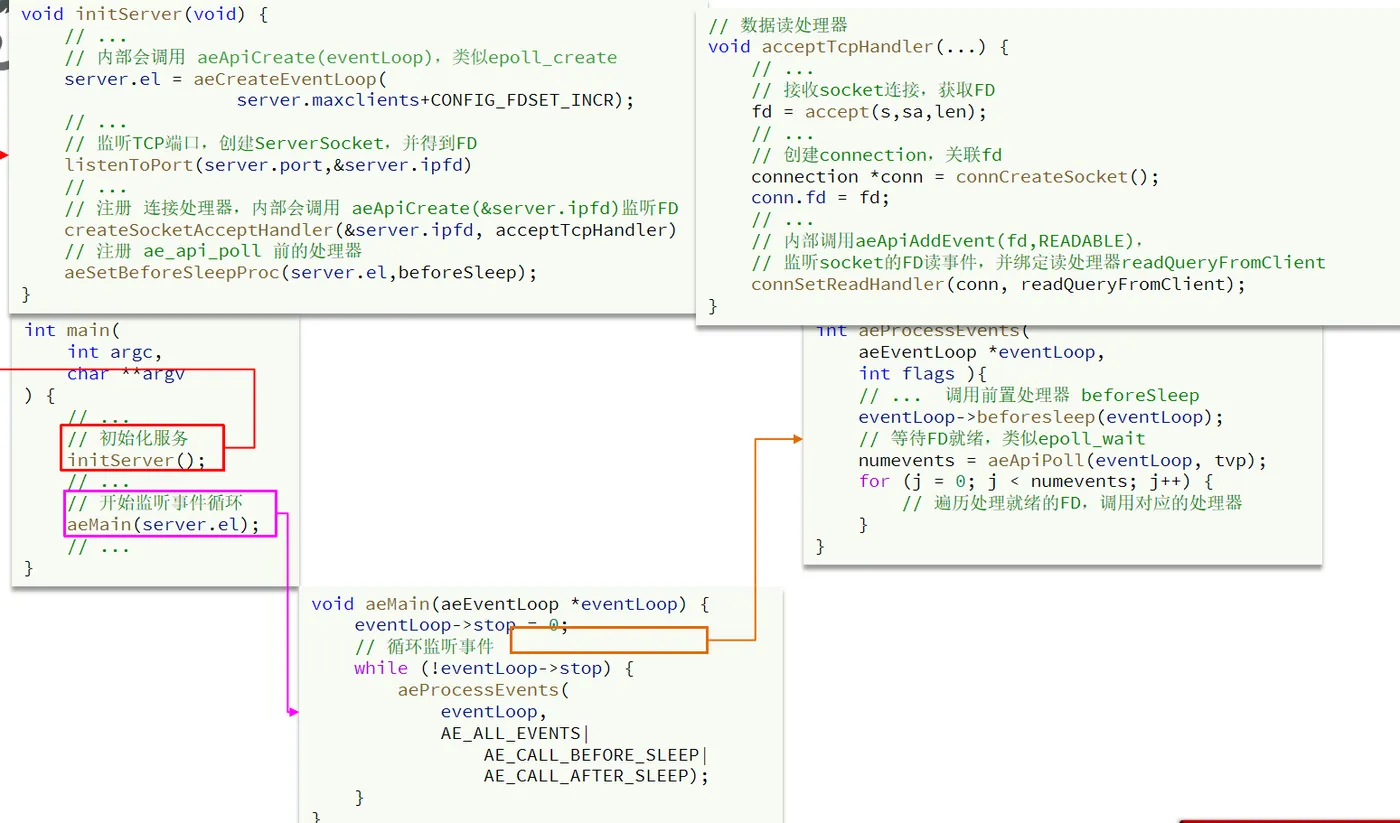The image size is (1400, 823).
Task: Click connSetReadHandler(conn, readQueryFromClient); line
Action: tap(999, 284)
